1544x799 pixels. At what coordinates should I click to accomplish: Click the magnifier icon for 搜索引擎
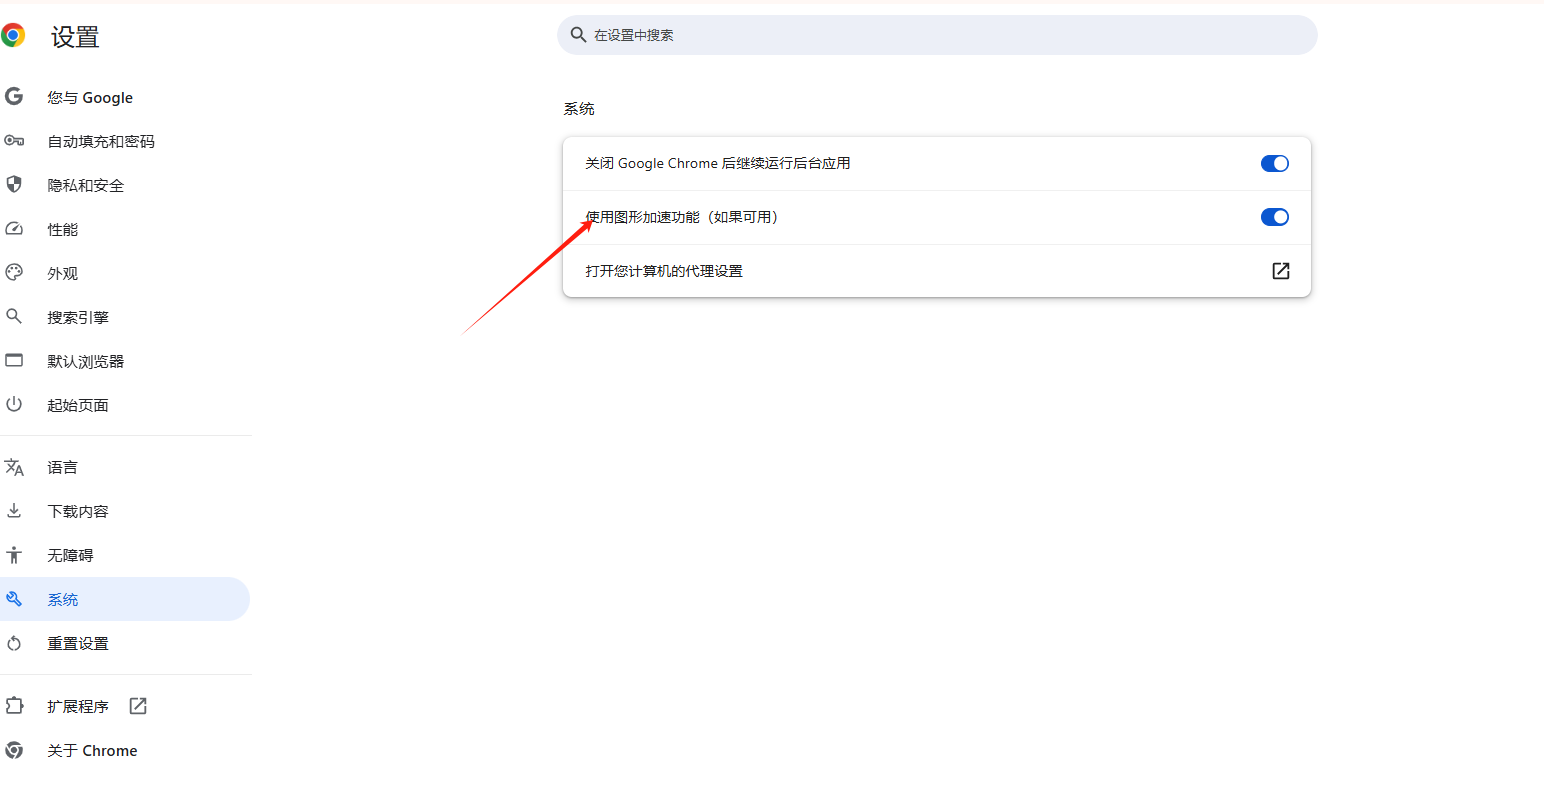14,316
